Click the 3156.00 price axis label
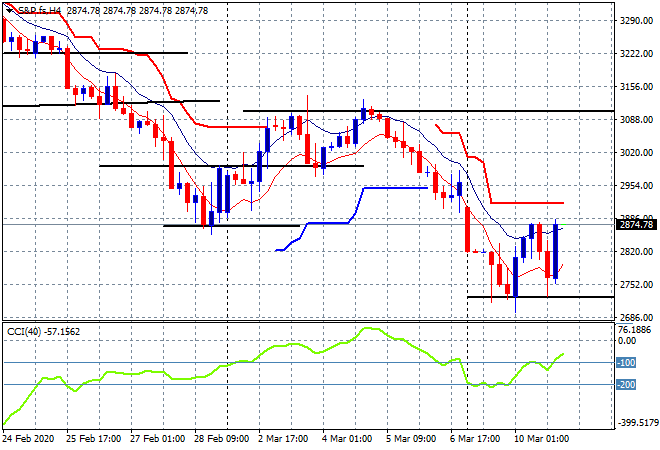 pyautogui.click(x=636, y=86)
